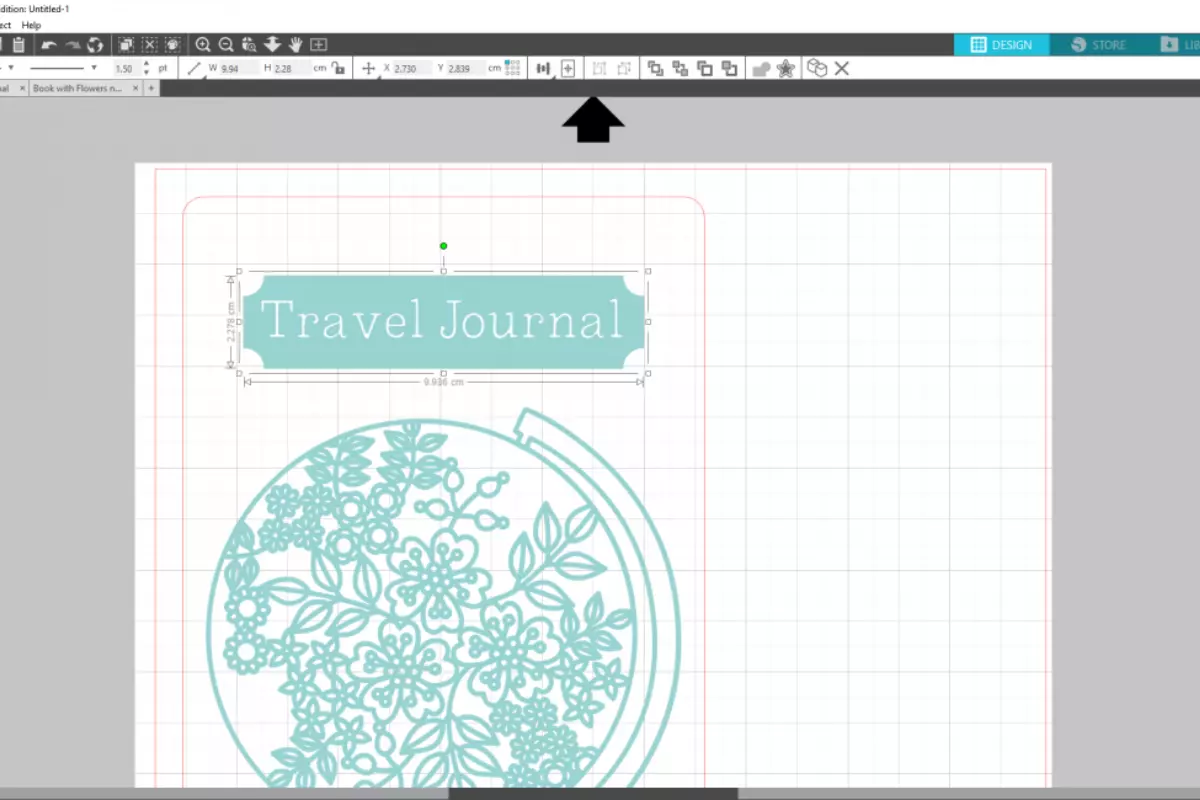The image size is (1200, 800).
Task: Click the Height field showing 2.28
Action: (292, 68)
